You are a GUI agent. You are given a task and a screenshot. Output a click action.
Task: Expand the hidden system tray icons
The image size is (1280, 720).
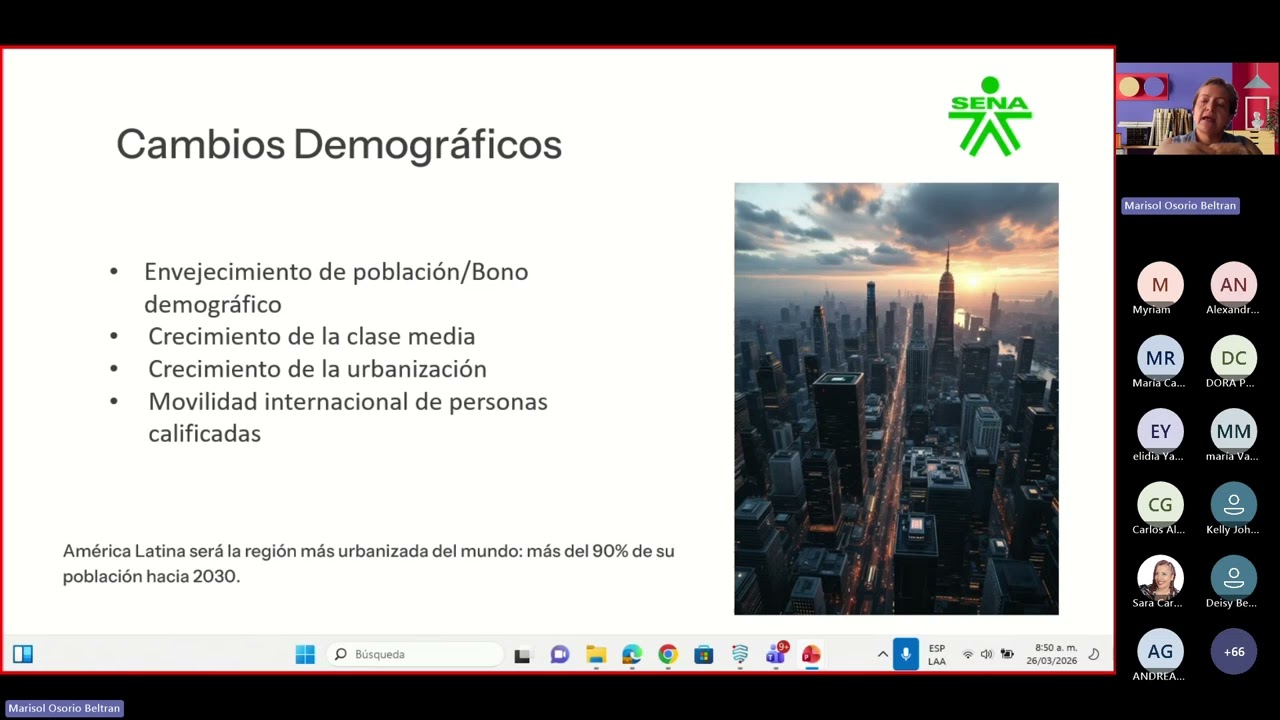[x=883, y=654]
